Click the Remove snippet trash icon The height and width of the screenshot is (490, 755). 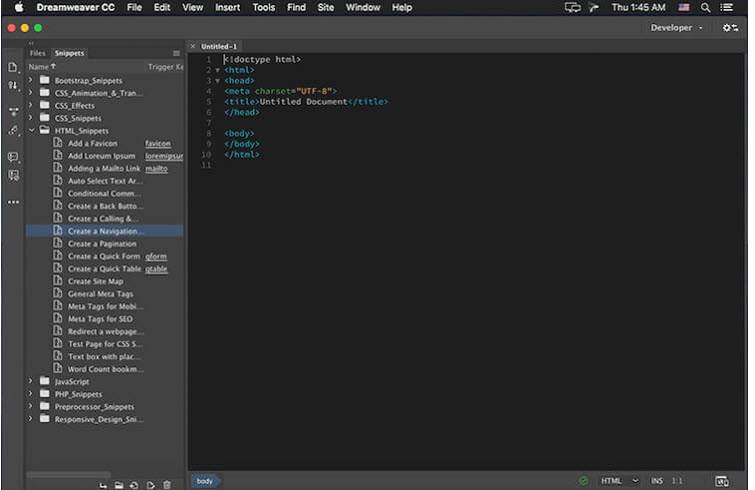coord(167,485)
